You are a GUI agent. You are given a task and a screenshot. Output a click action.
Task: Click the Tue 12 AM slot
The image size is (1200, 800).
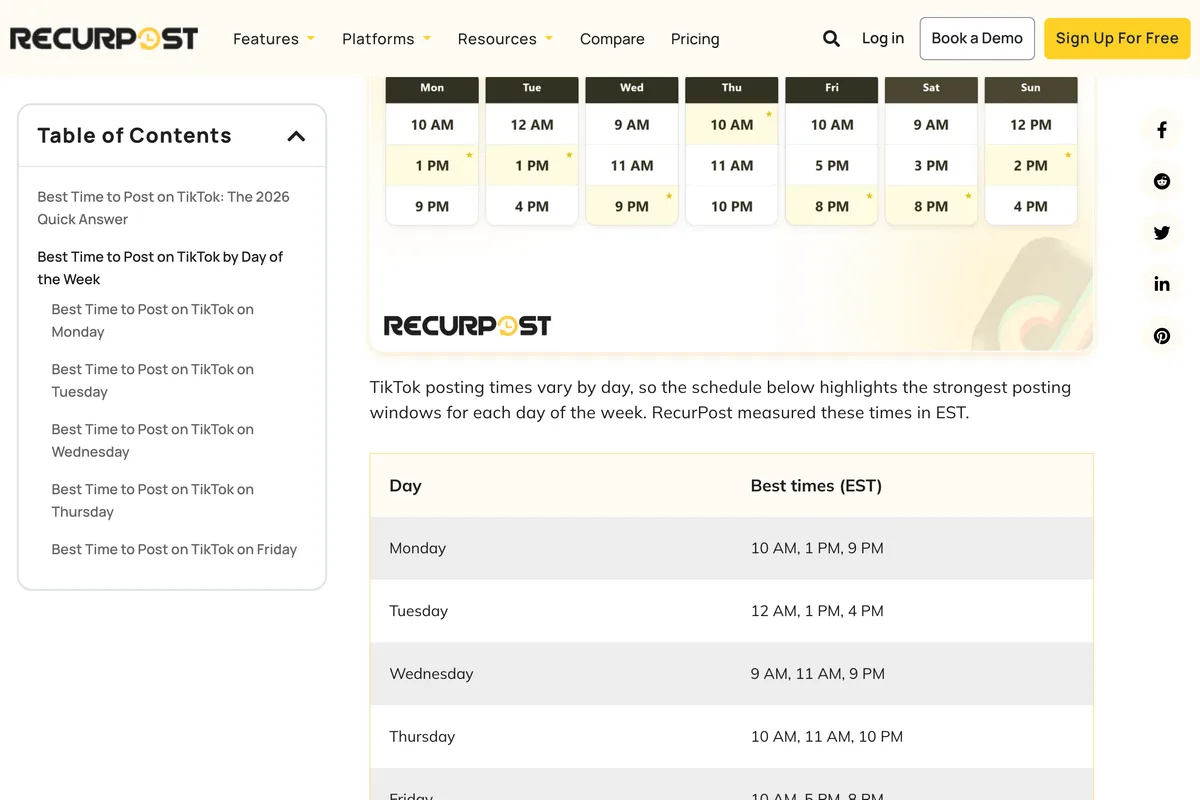[532, 125]
